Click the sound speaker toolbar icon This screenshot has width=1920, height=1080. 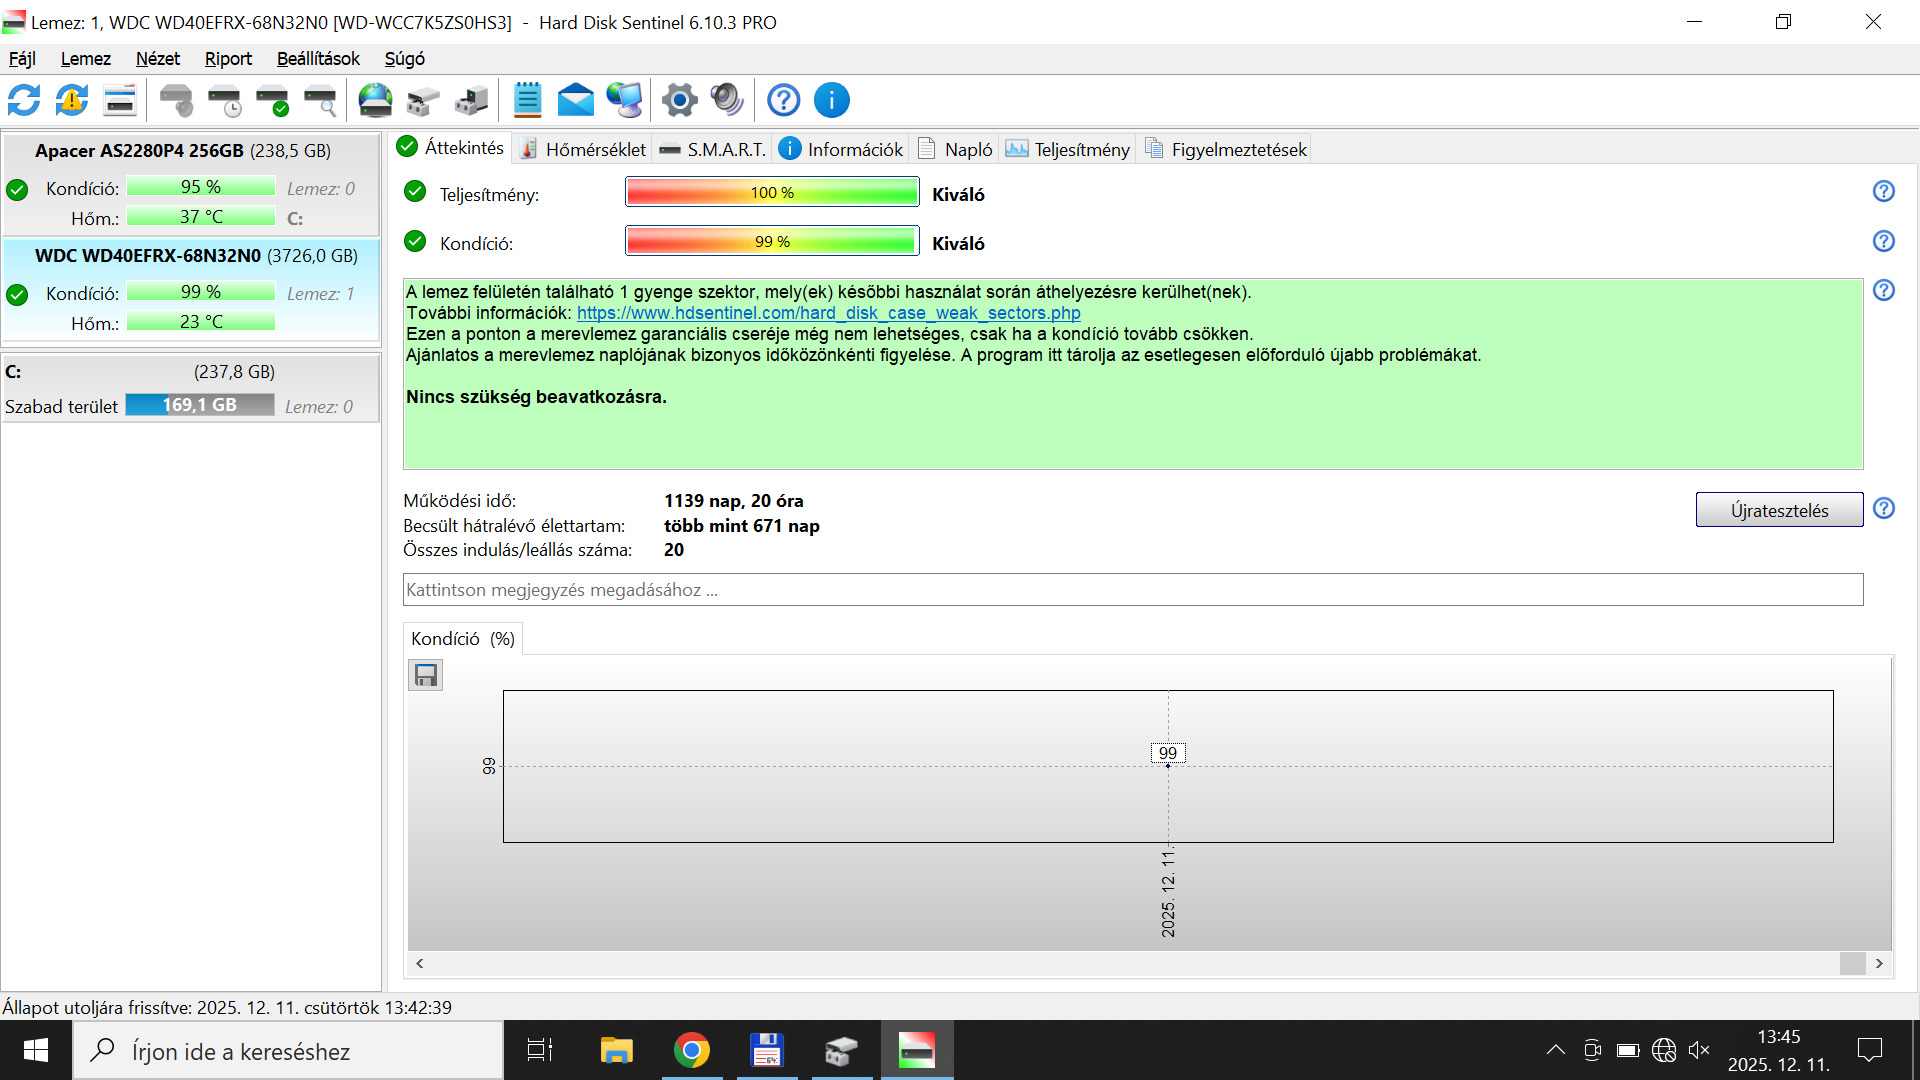click(x=727, y=100)
